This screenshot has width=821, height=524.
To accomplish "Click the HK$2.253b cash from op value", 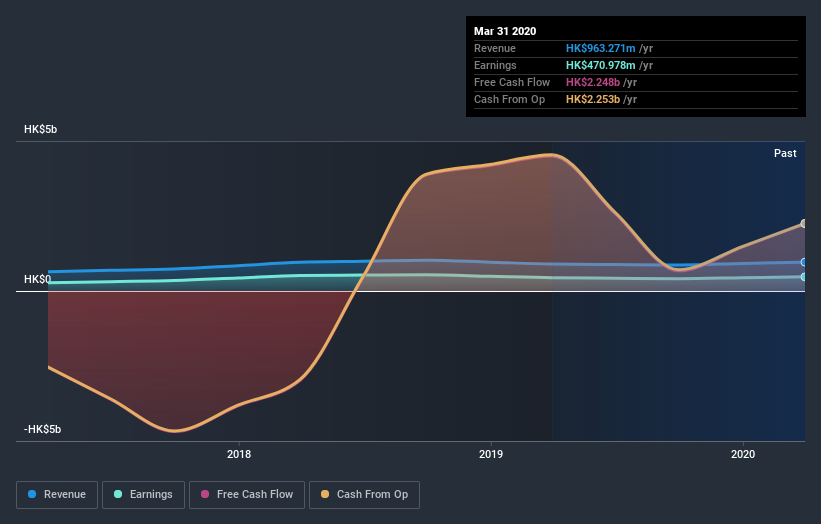I will tap(593, 99).
